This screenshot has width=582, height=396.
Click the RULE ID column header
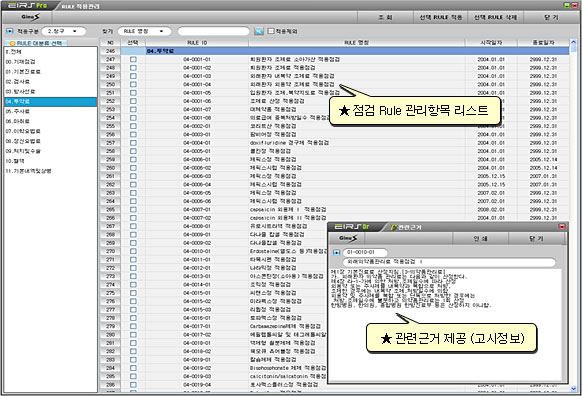pos(197,43)
